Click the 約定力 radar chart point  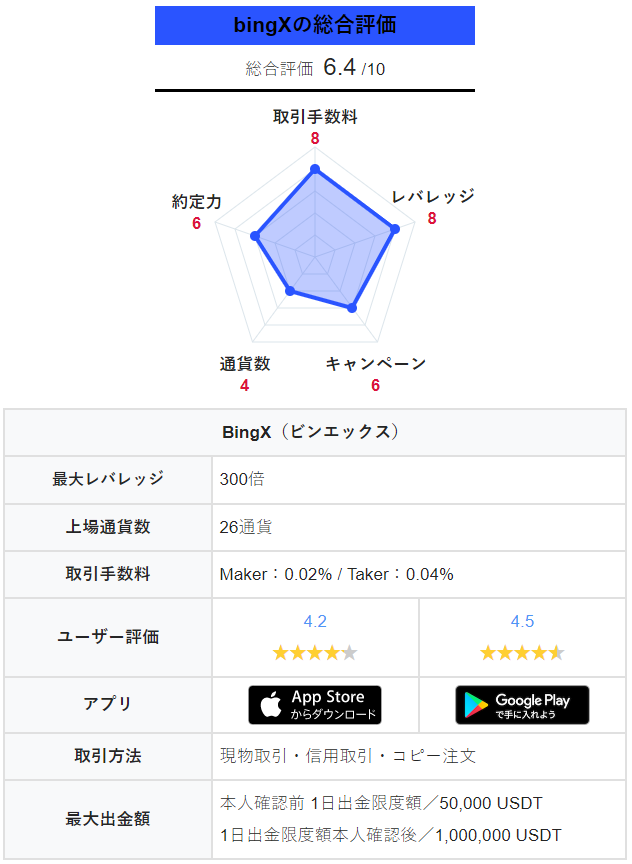[255, 237]
